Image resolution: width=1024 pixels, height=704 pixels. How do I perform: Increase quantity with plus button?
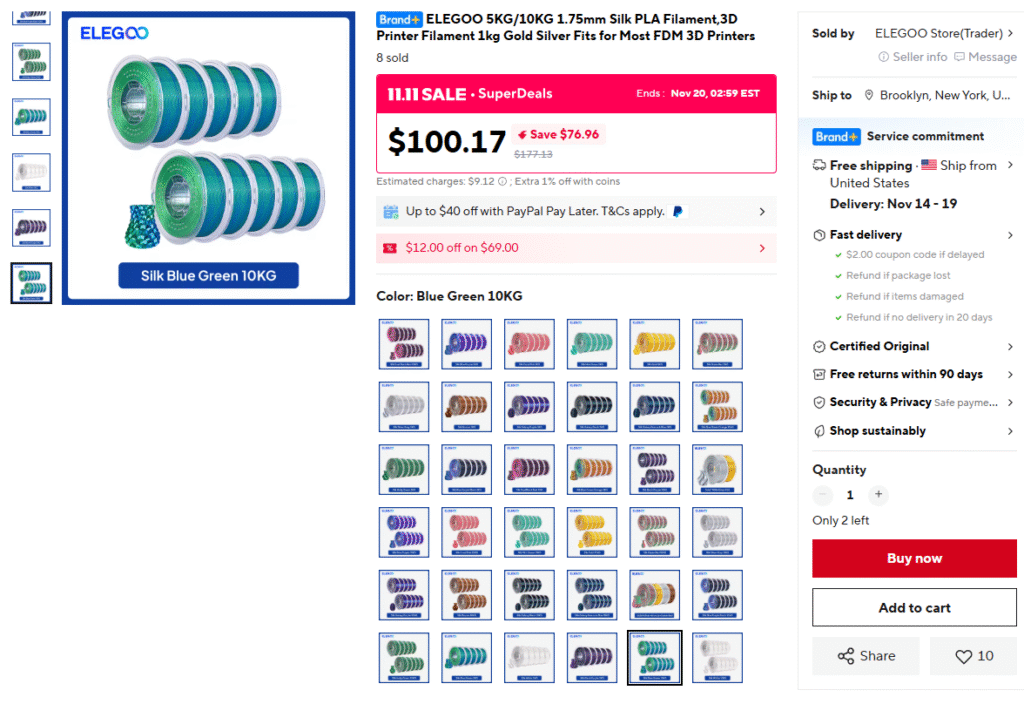[x=878, y=494]
